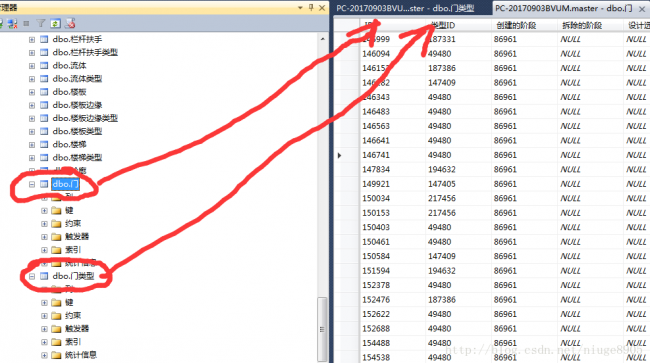Collapse the dbo.门类型 table node
The height and width of the screenshot is (363, 650).
click(x=32, y=276)
